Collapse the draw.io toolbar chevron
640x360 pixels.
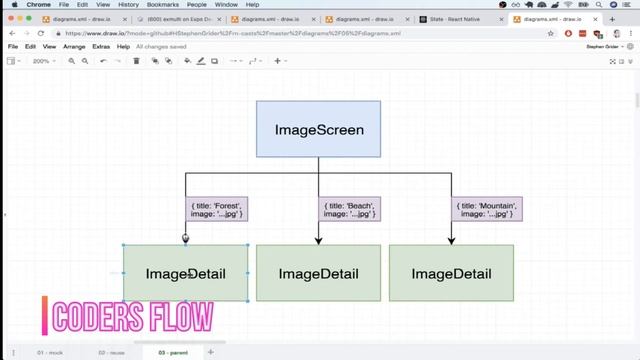[630, 61]
